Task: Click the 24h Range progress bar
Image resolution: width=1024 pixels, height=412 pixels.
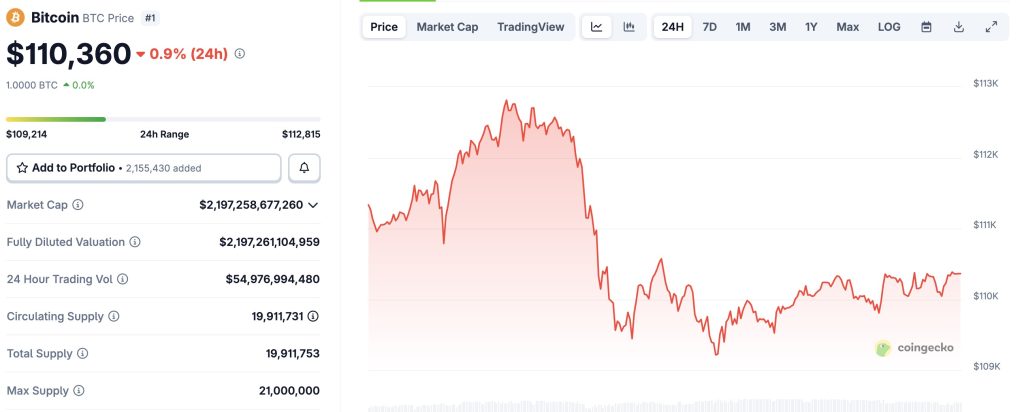Action: point(163,119)
